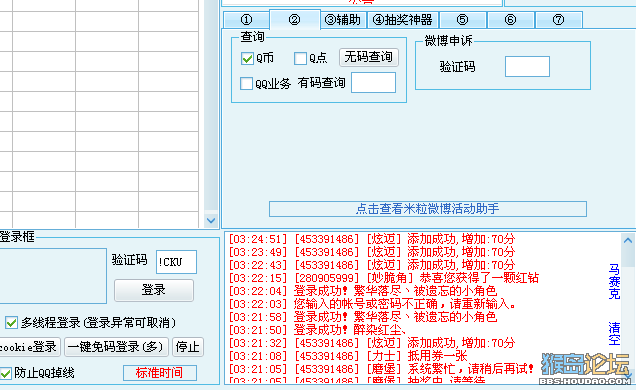Enable the Q点 checkbox
This screenshot has width=636, height=390.
point(300,58)
